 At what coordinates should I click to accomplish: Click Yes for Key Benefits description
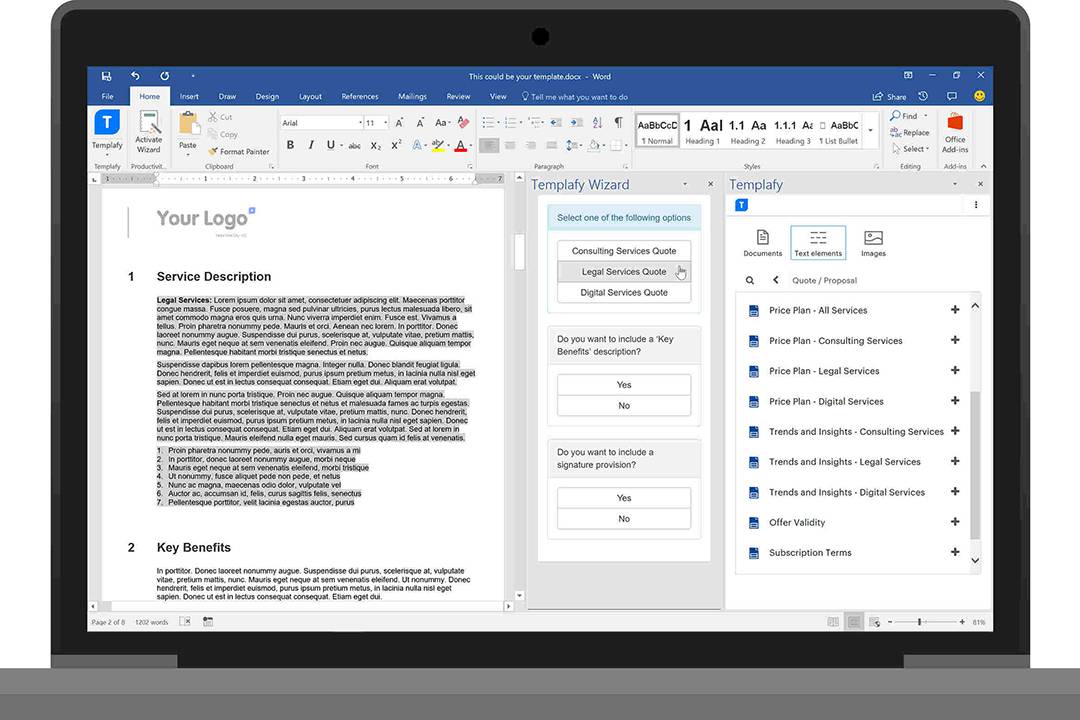tap(624, 385)
